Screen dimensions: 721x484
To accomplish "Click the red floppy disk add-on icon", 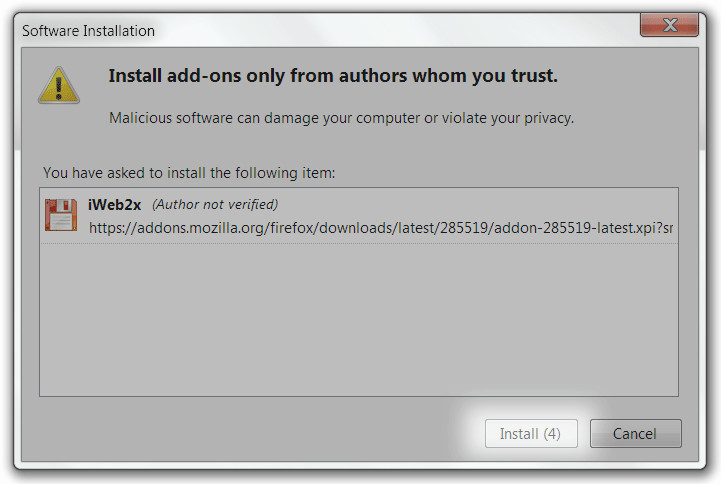I will point(61,215).
